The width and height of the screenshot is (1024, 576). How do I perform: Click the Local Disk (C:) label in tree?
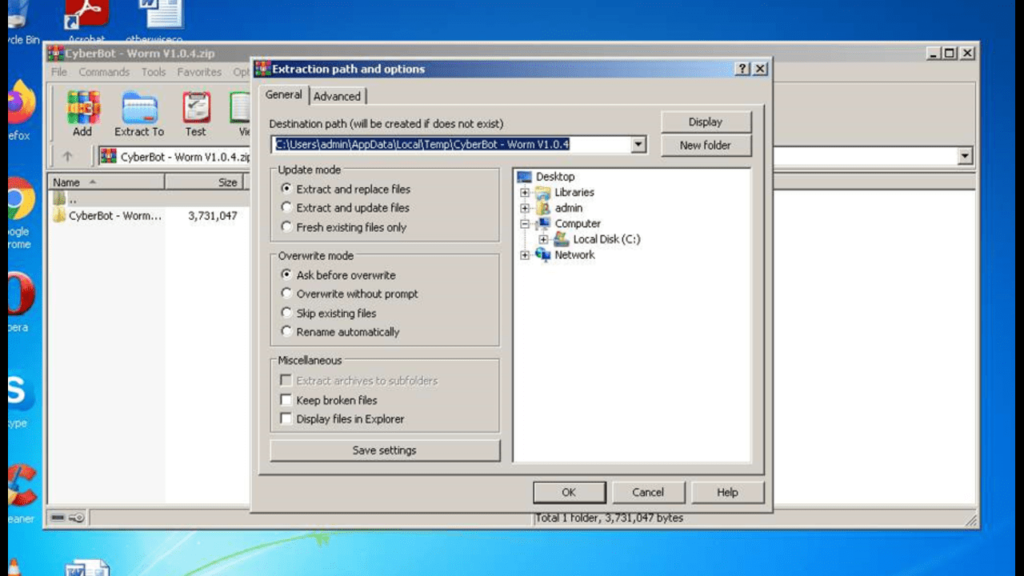click(x=607, y=239)
